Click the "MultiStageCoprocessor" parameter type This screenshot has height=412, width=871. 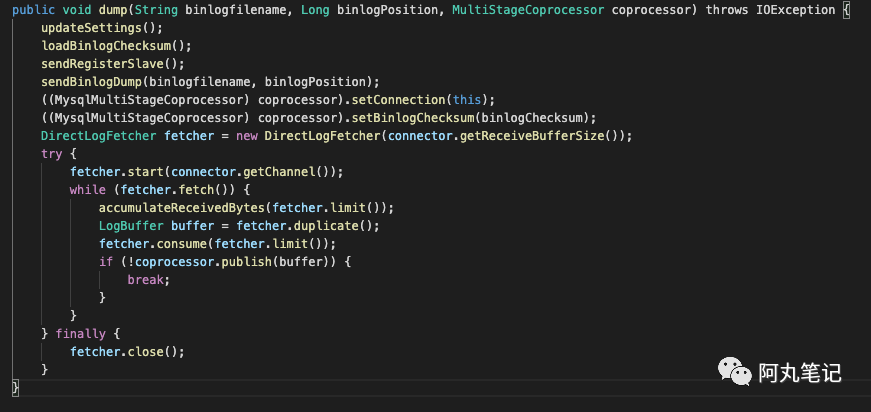tap(528, 10)
